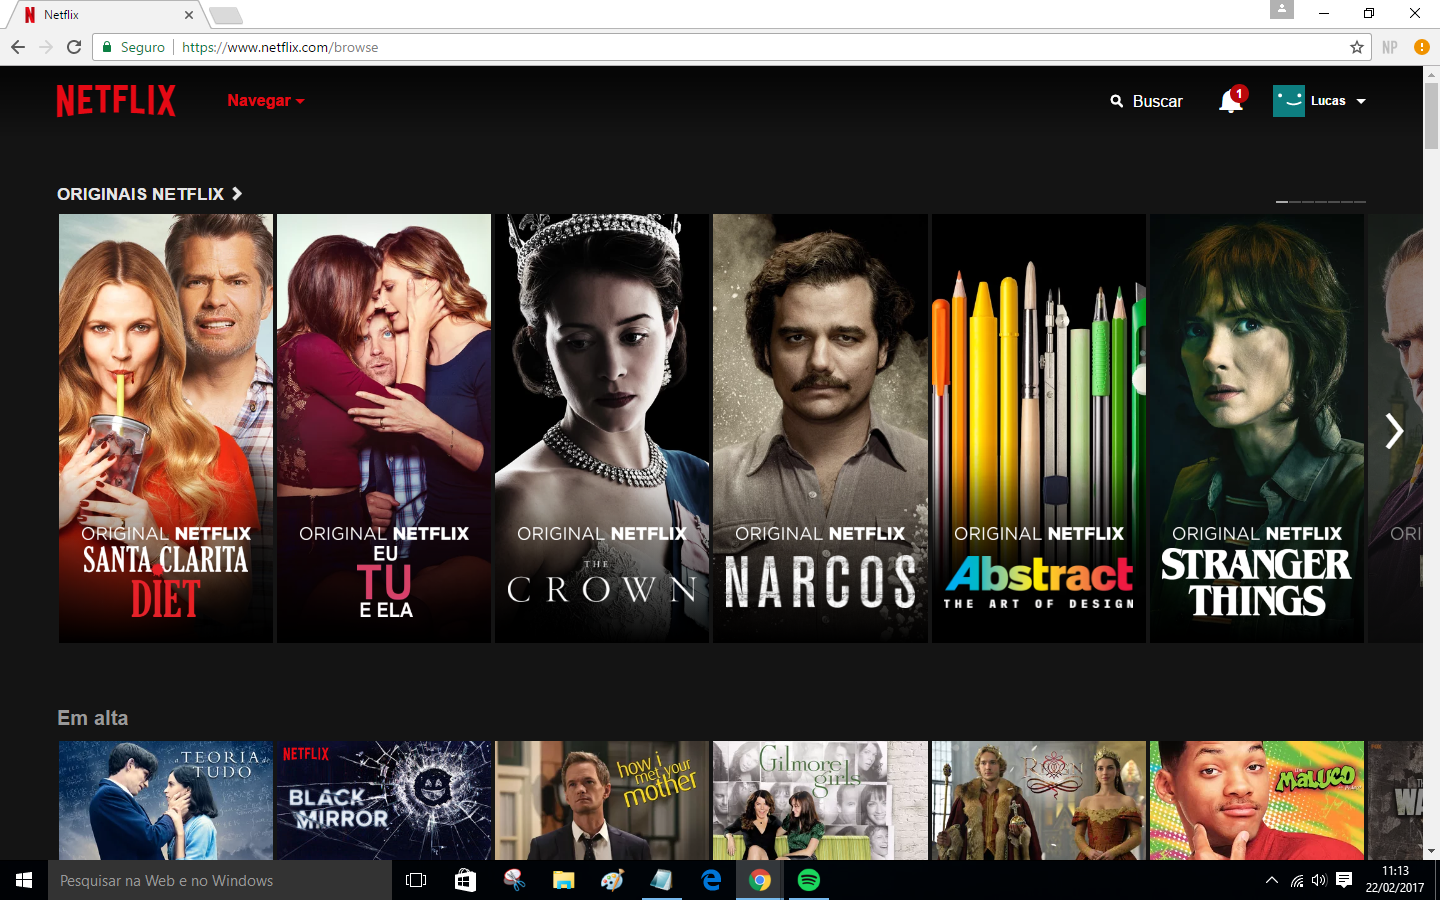1440x900 pixels.
Task: Open the Windows Start menu
Action: tap(24, 880)
